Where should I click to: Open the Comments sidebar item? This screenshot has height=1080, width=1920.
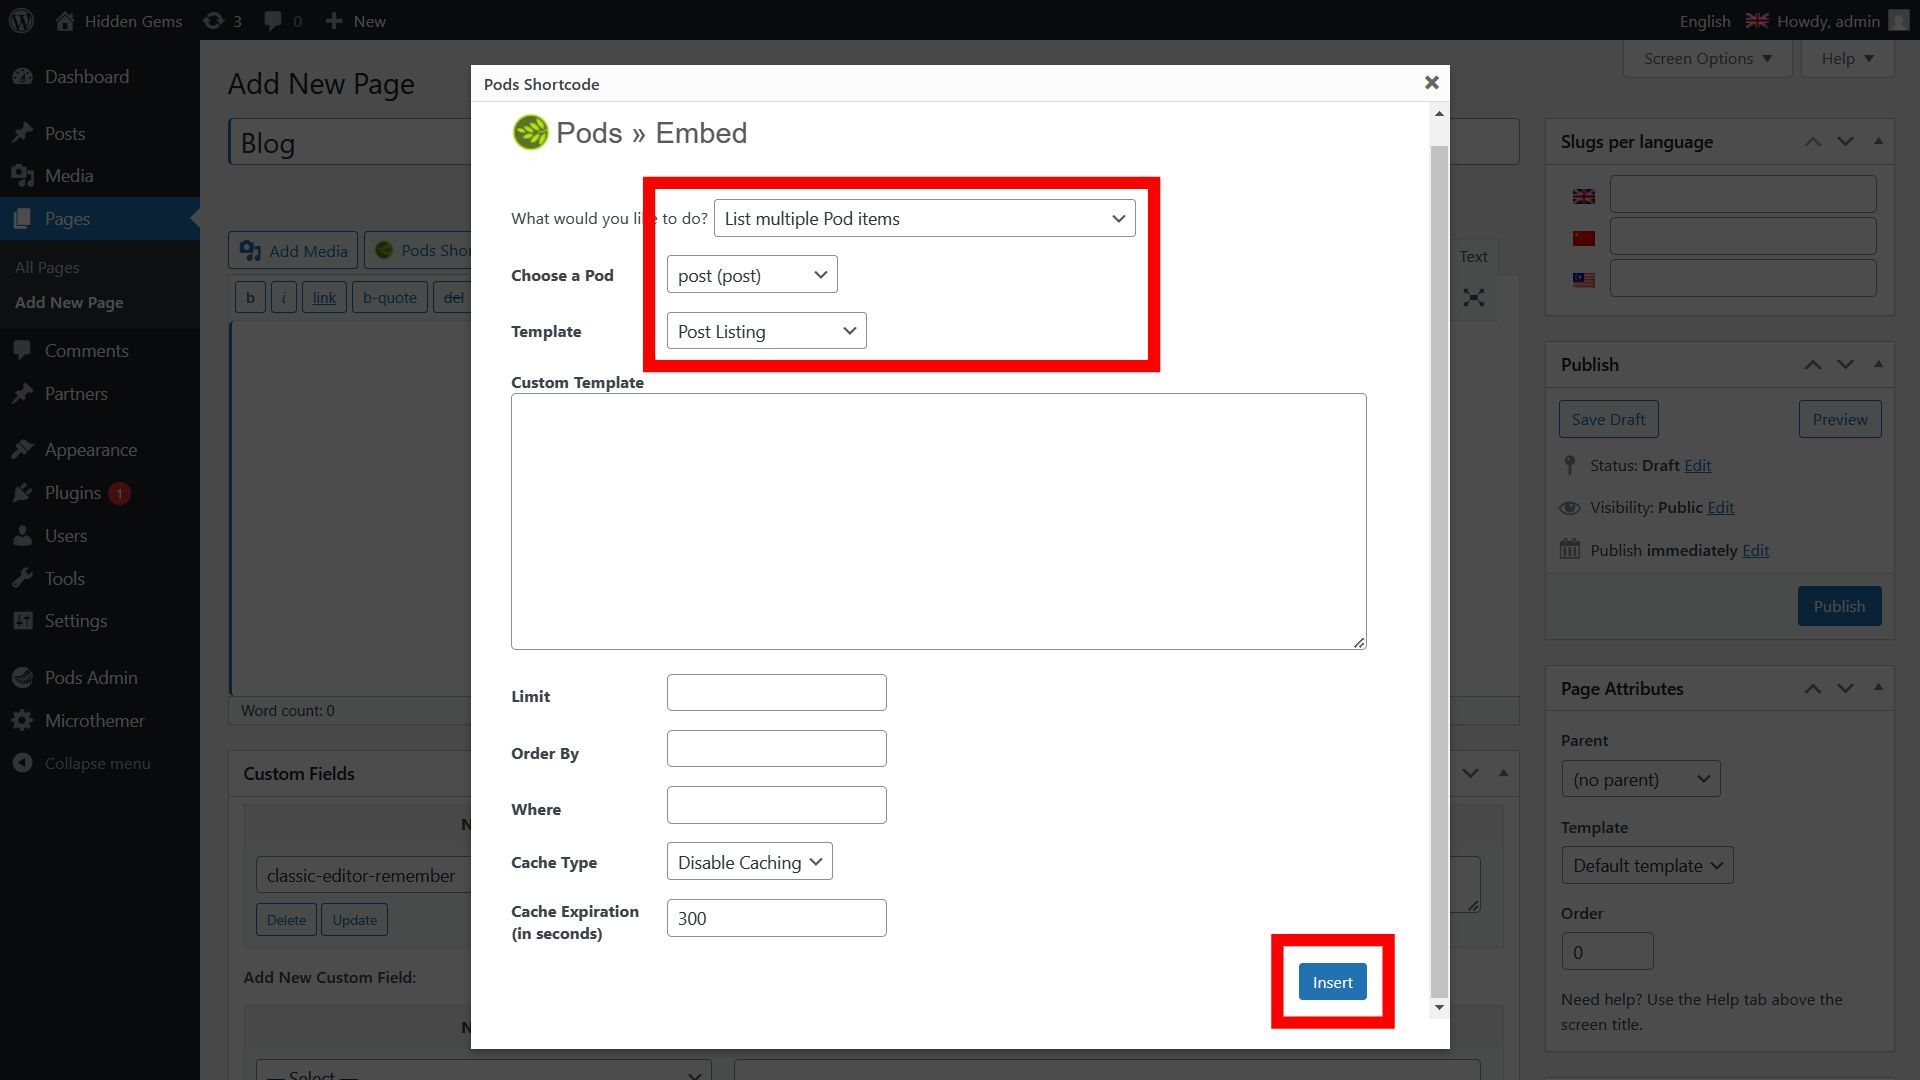[x=86, y=350]
